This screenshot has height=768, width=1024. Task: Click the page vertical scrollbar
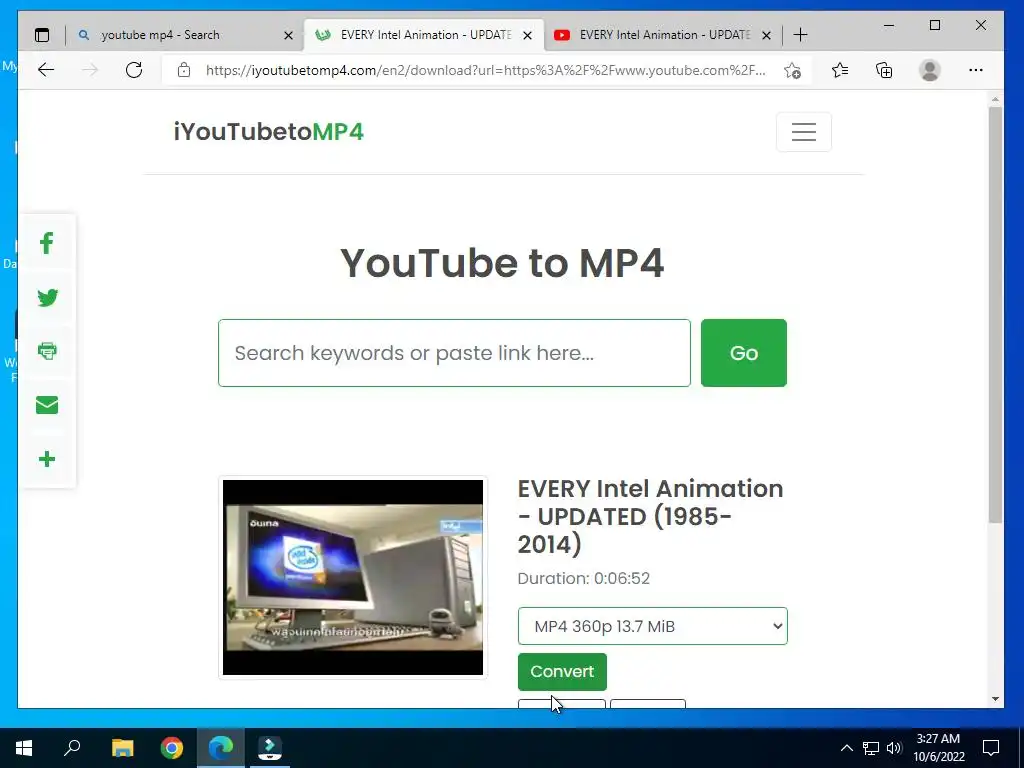pos(995,315)
